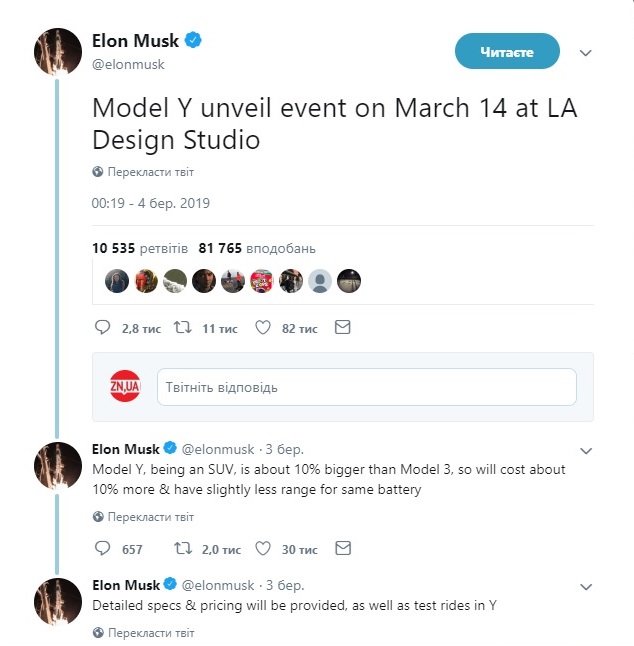This screenshot has width=634, height=646.
Task: Like the tweet with 30 тис likes
Action: coord(264,549)
